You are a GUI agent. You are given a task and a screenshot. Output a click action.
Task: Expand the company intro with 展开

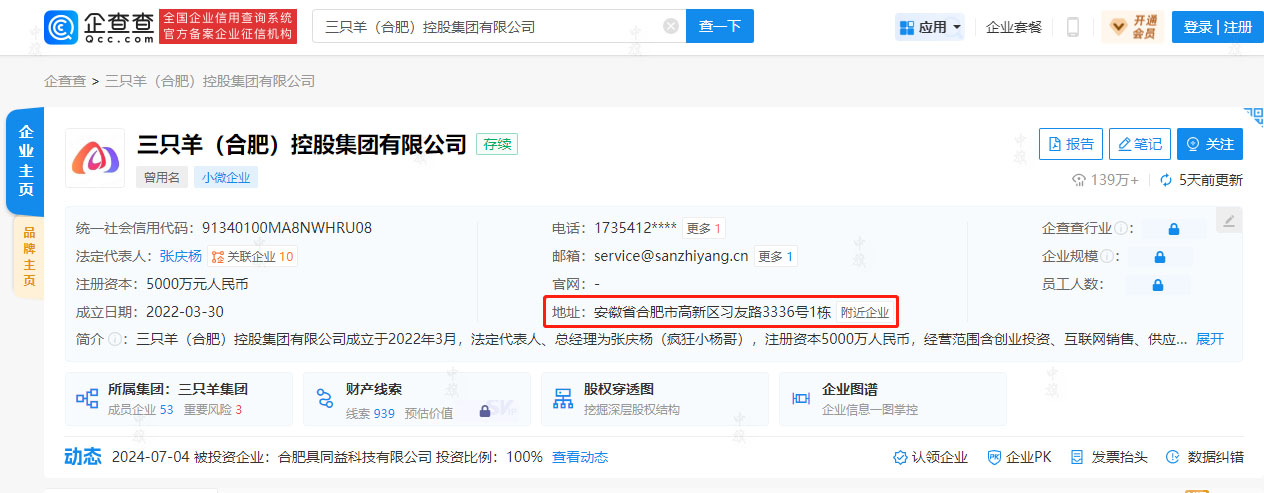(1210, 339)
